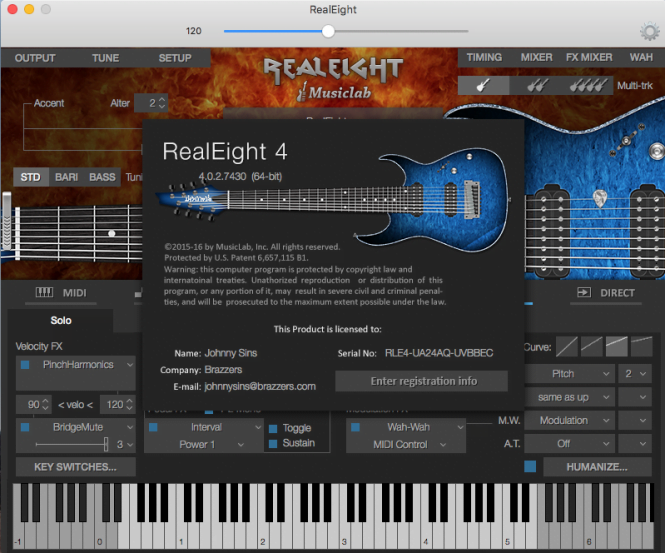Open the same as up dropdown
The width and height of the screenshot is (665, 553).
(570, 397)
